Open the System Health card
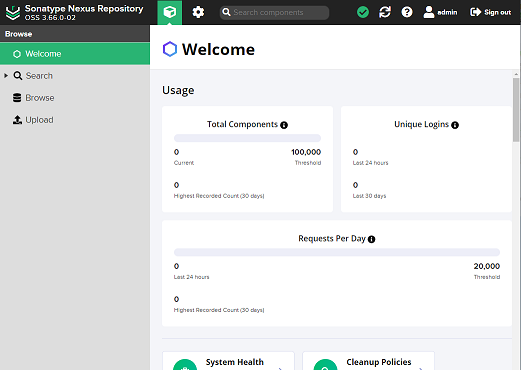This screenshot has height=370, width=521. point(228,361)
